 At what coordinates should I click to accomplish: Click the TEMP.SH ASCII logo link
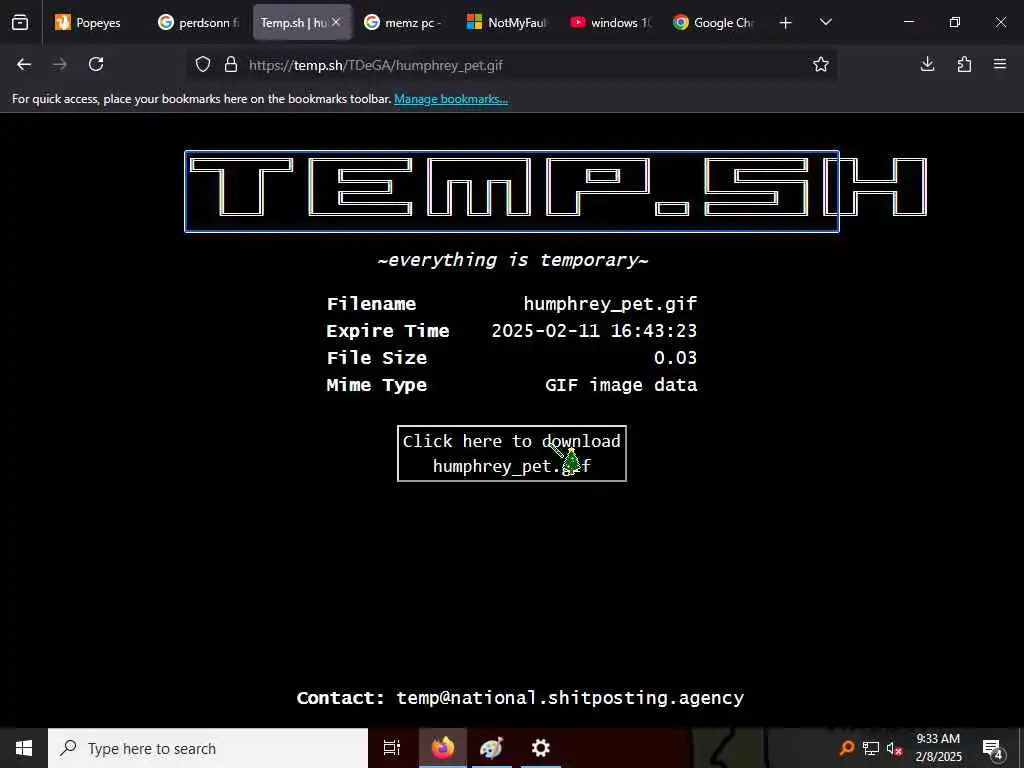[x=512, y=191]
